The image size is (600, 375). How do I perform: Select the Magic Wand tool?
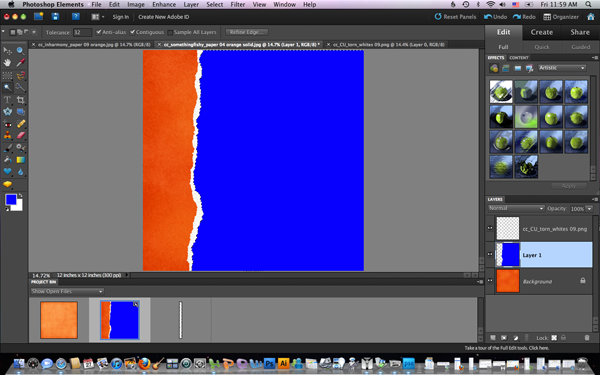(7, 88)
